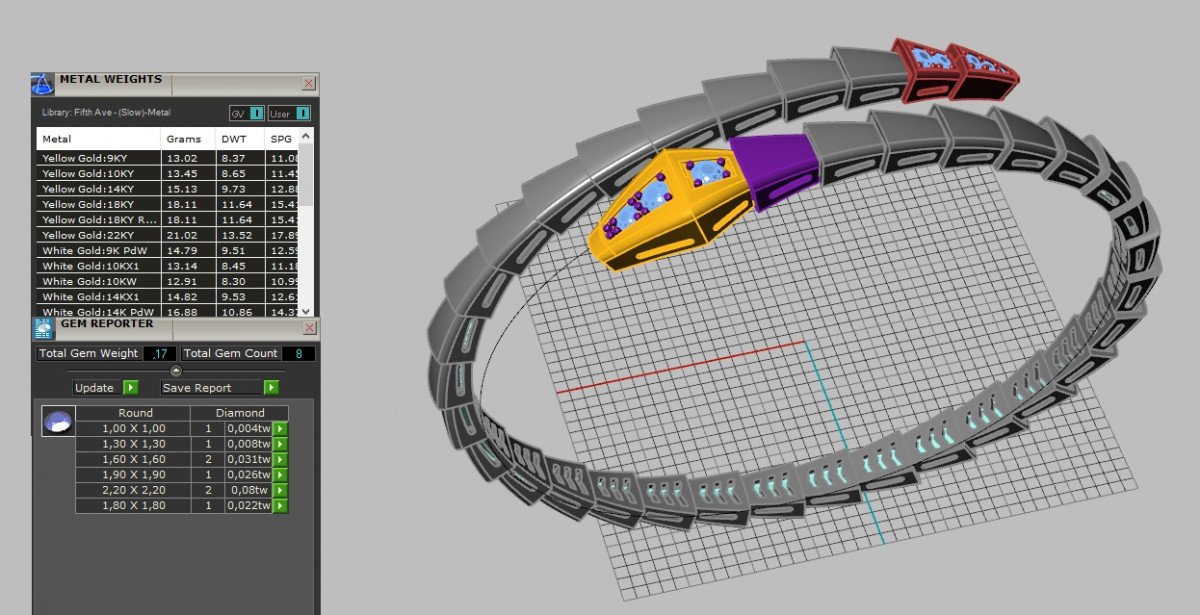Click the 1,60 X 1,60 size cell
1200x615 pixels.
[133, 459]
